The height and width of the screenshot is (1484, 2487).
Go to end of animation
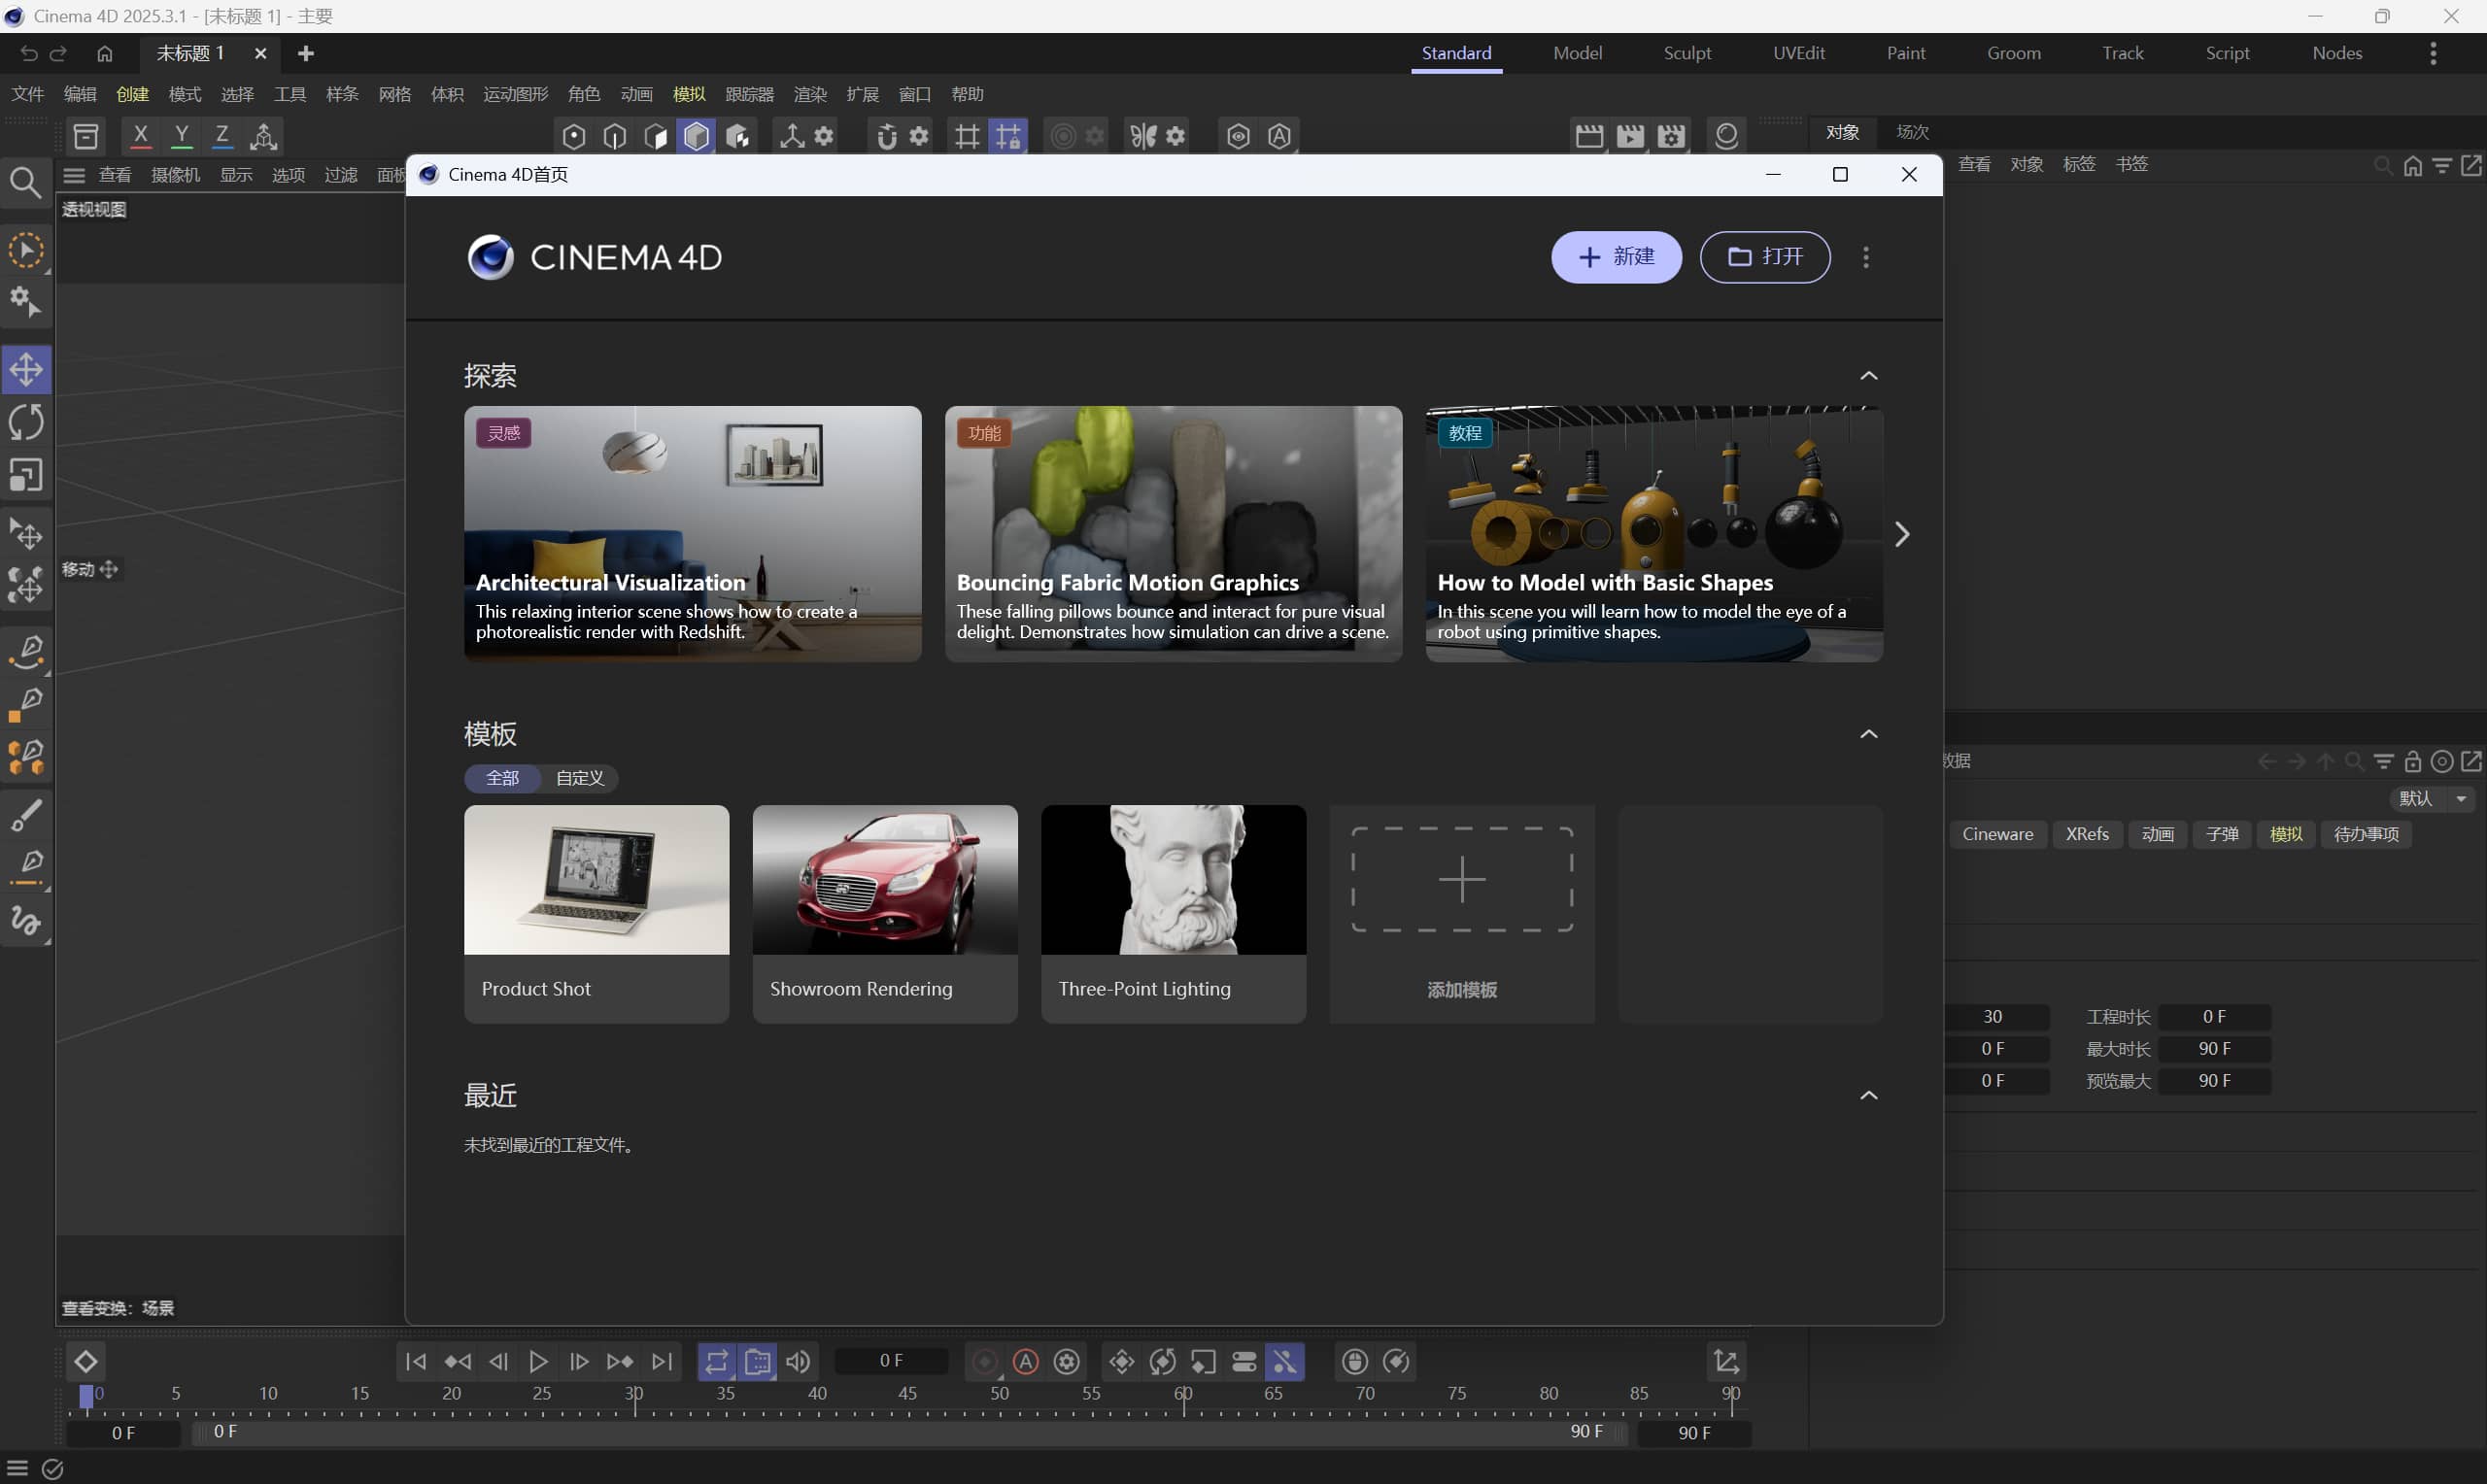[662, 1362]
